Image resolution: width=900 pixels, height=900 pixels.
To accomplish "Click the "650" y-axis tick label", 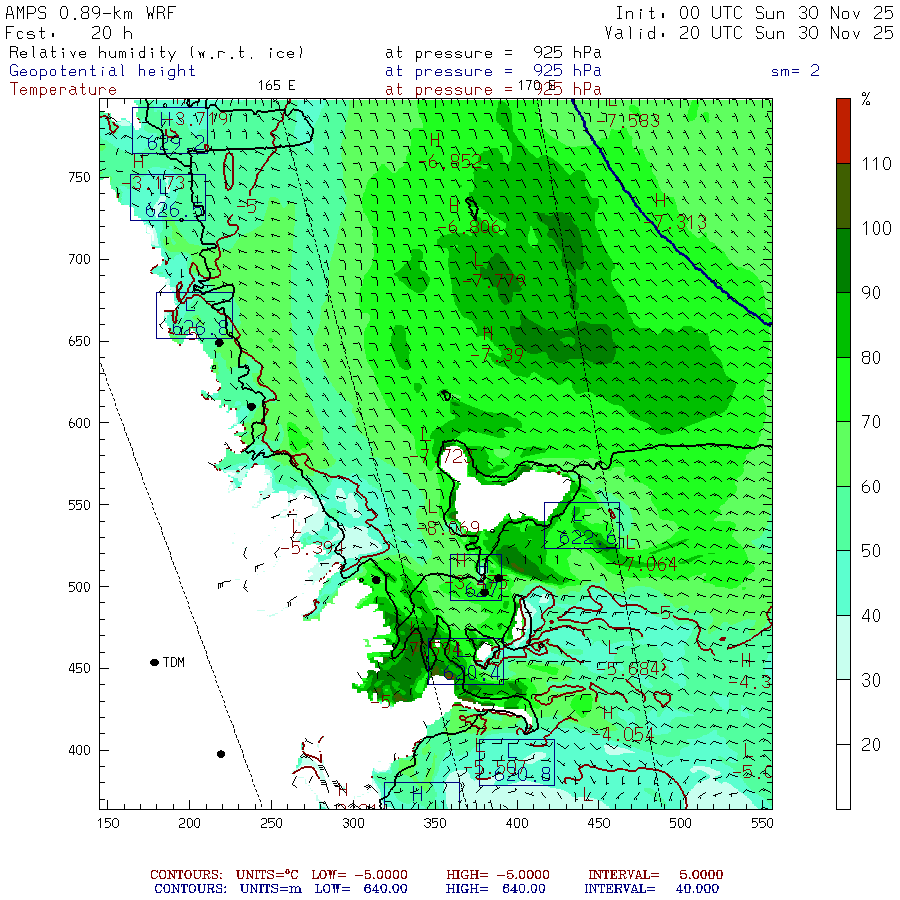I will point(79,341).
